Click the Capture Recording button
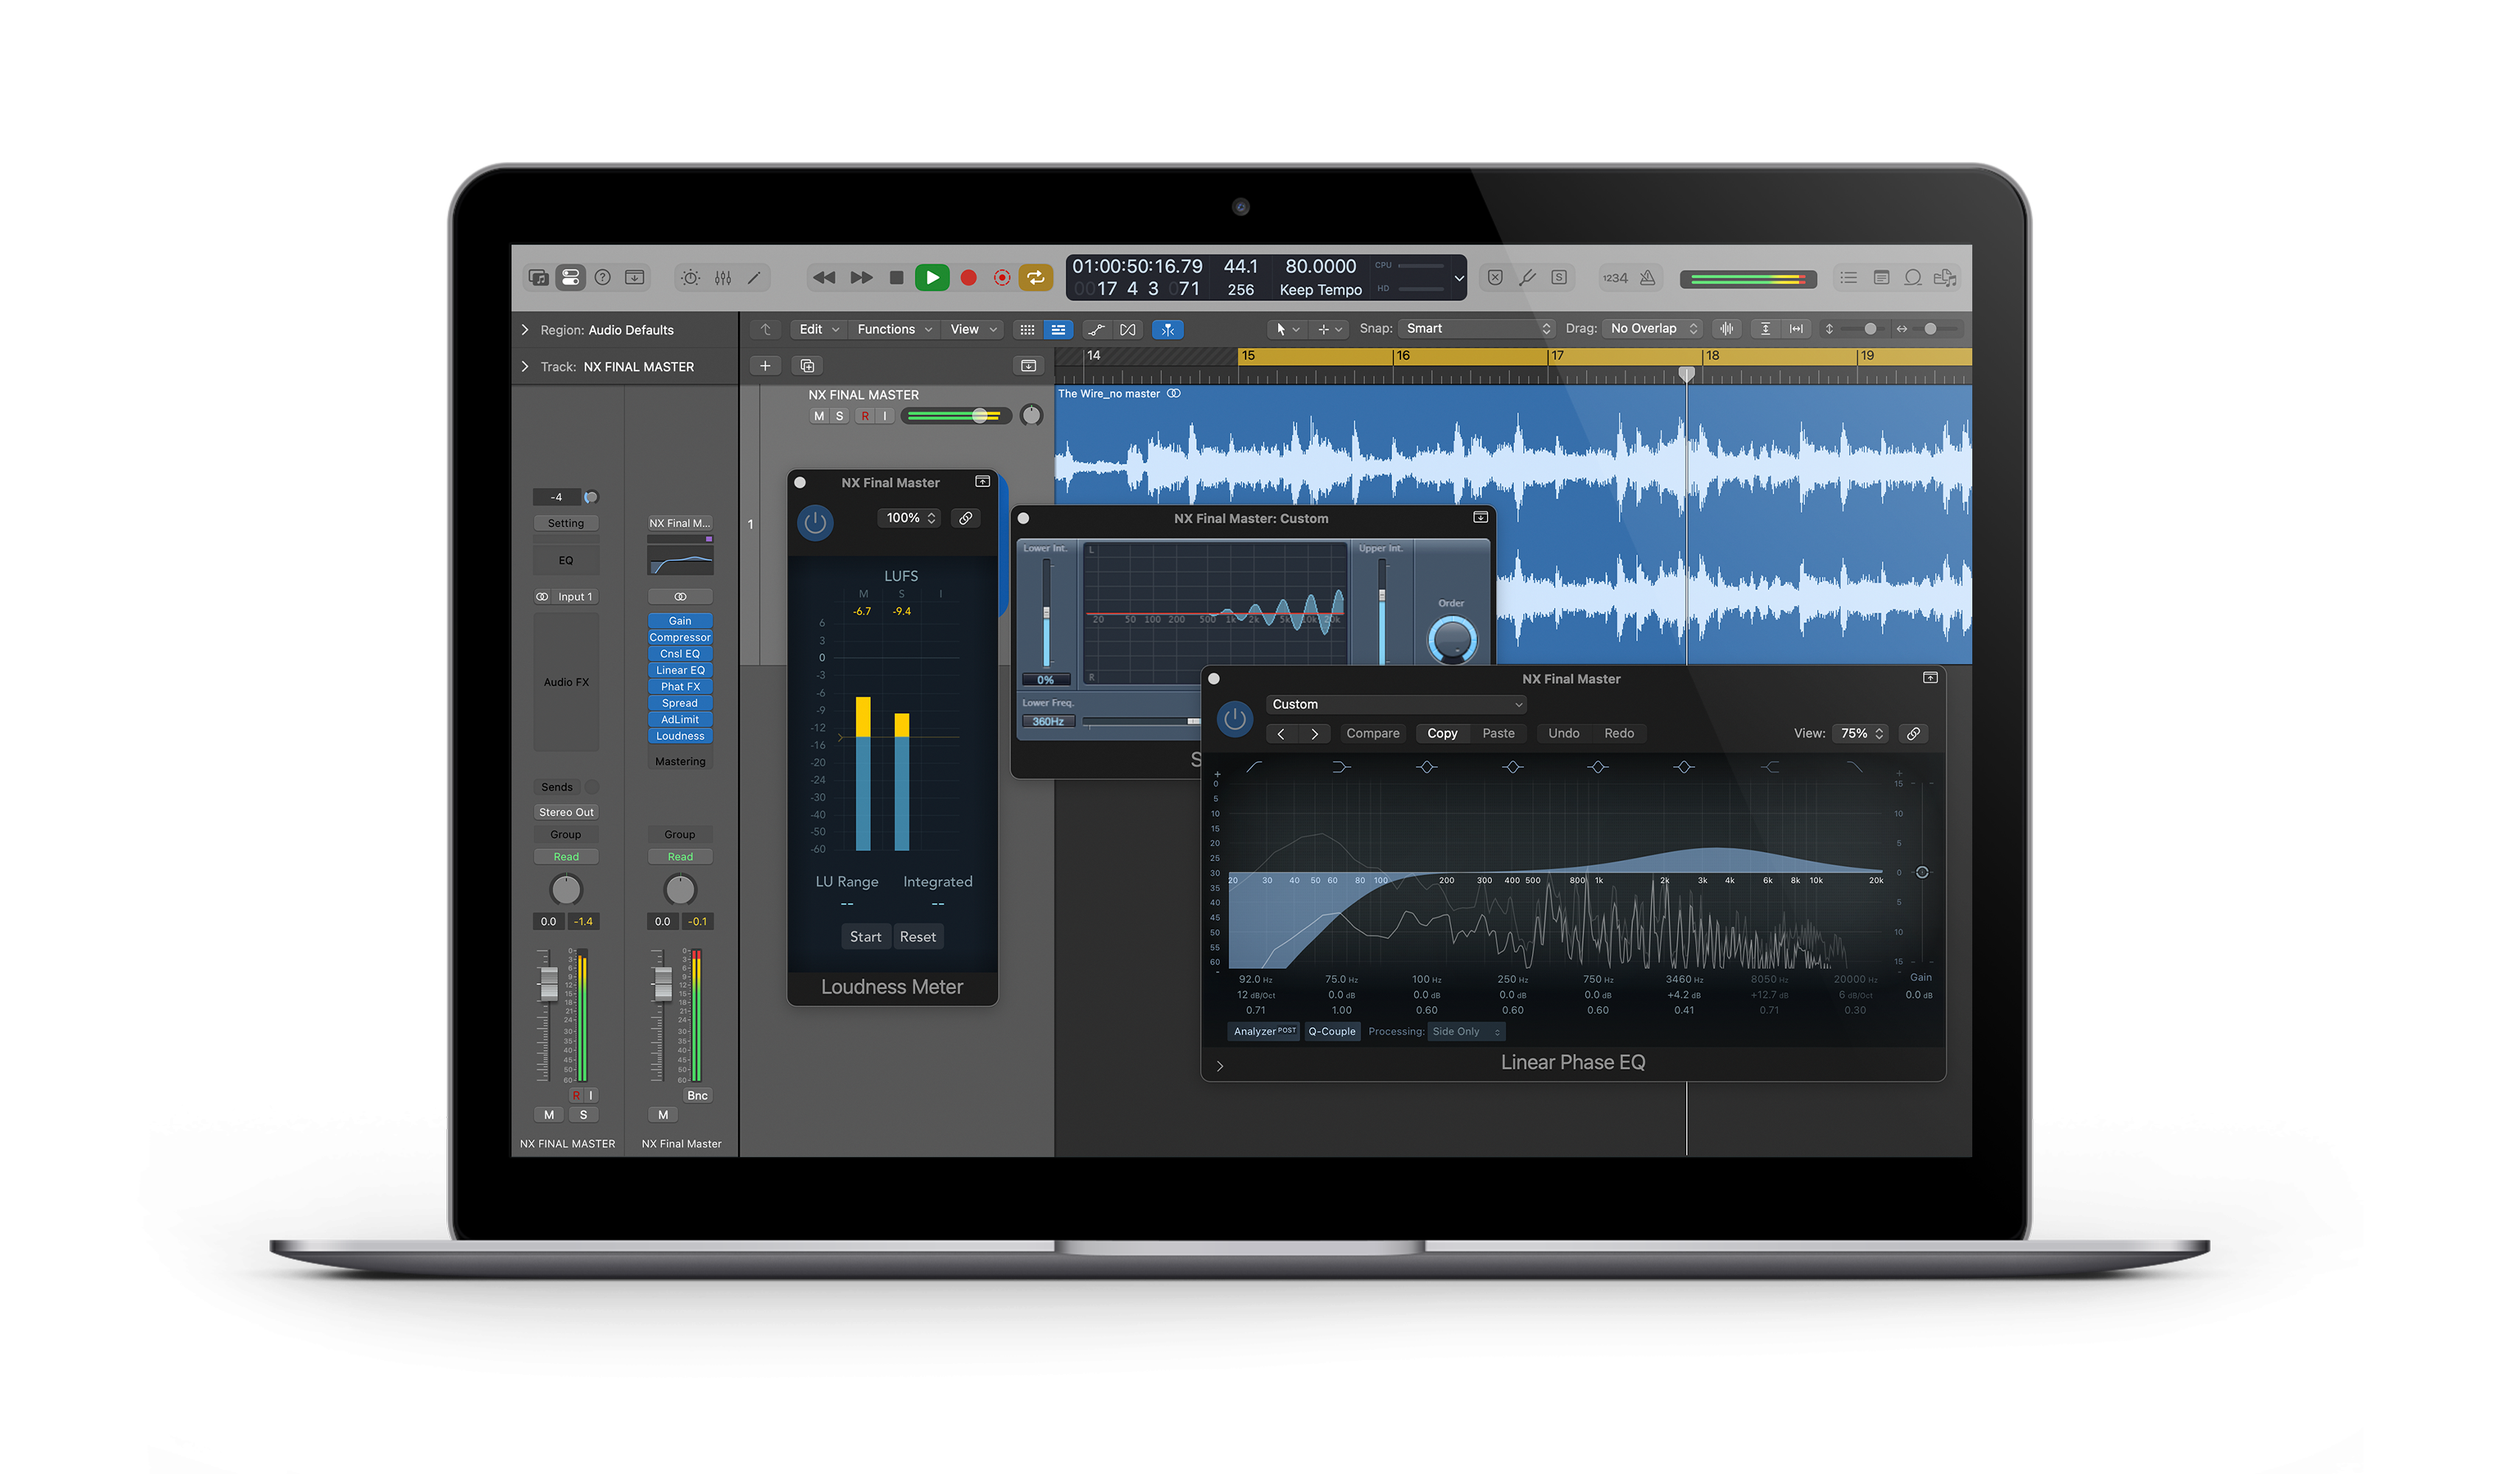Screen dimensions: 2500x1474 tap(1002, 277)
